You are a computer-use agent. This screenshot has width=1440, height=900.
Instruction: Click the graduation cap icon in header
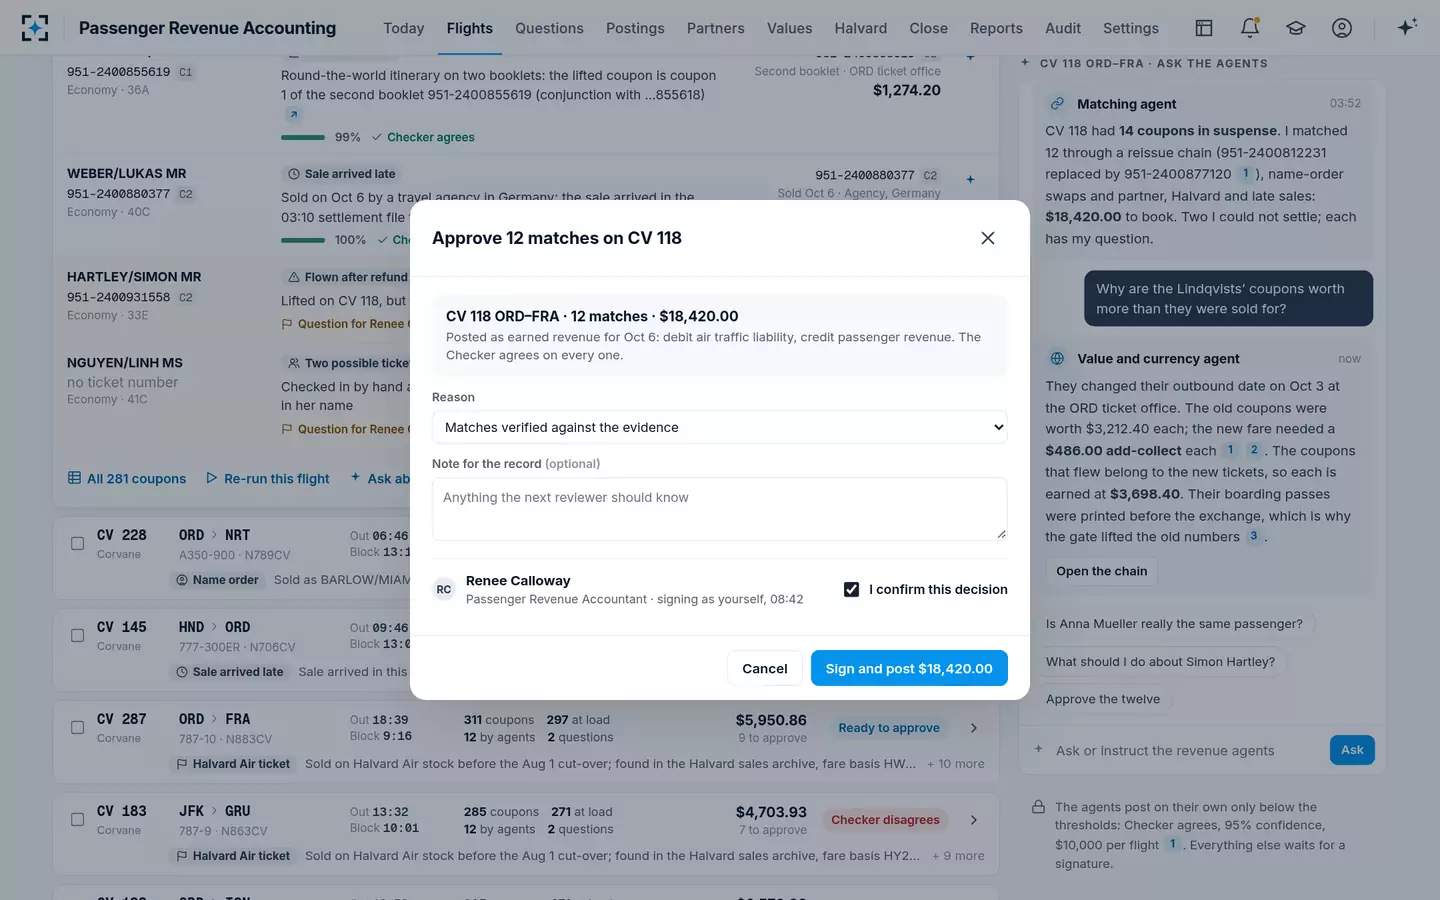(x=1296, y=28)
